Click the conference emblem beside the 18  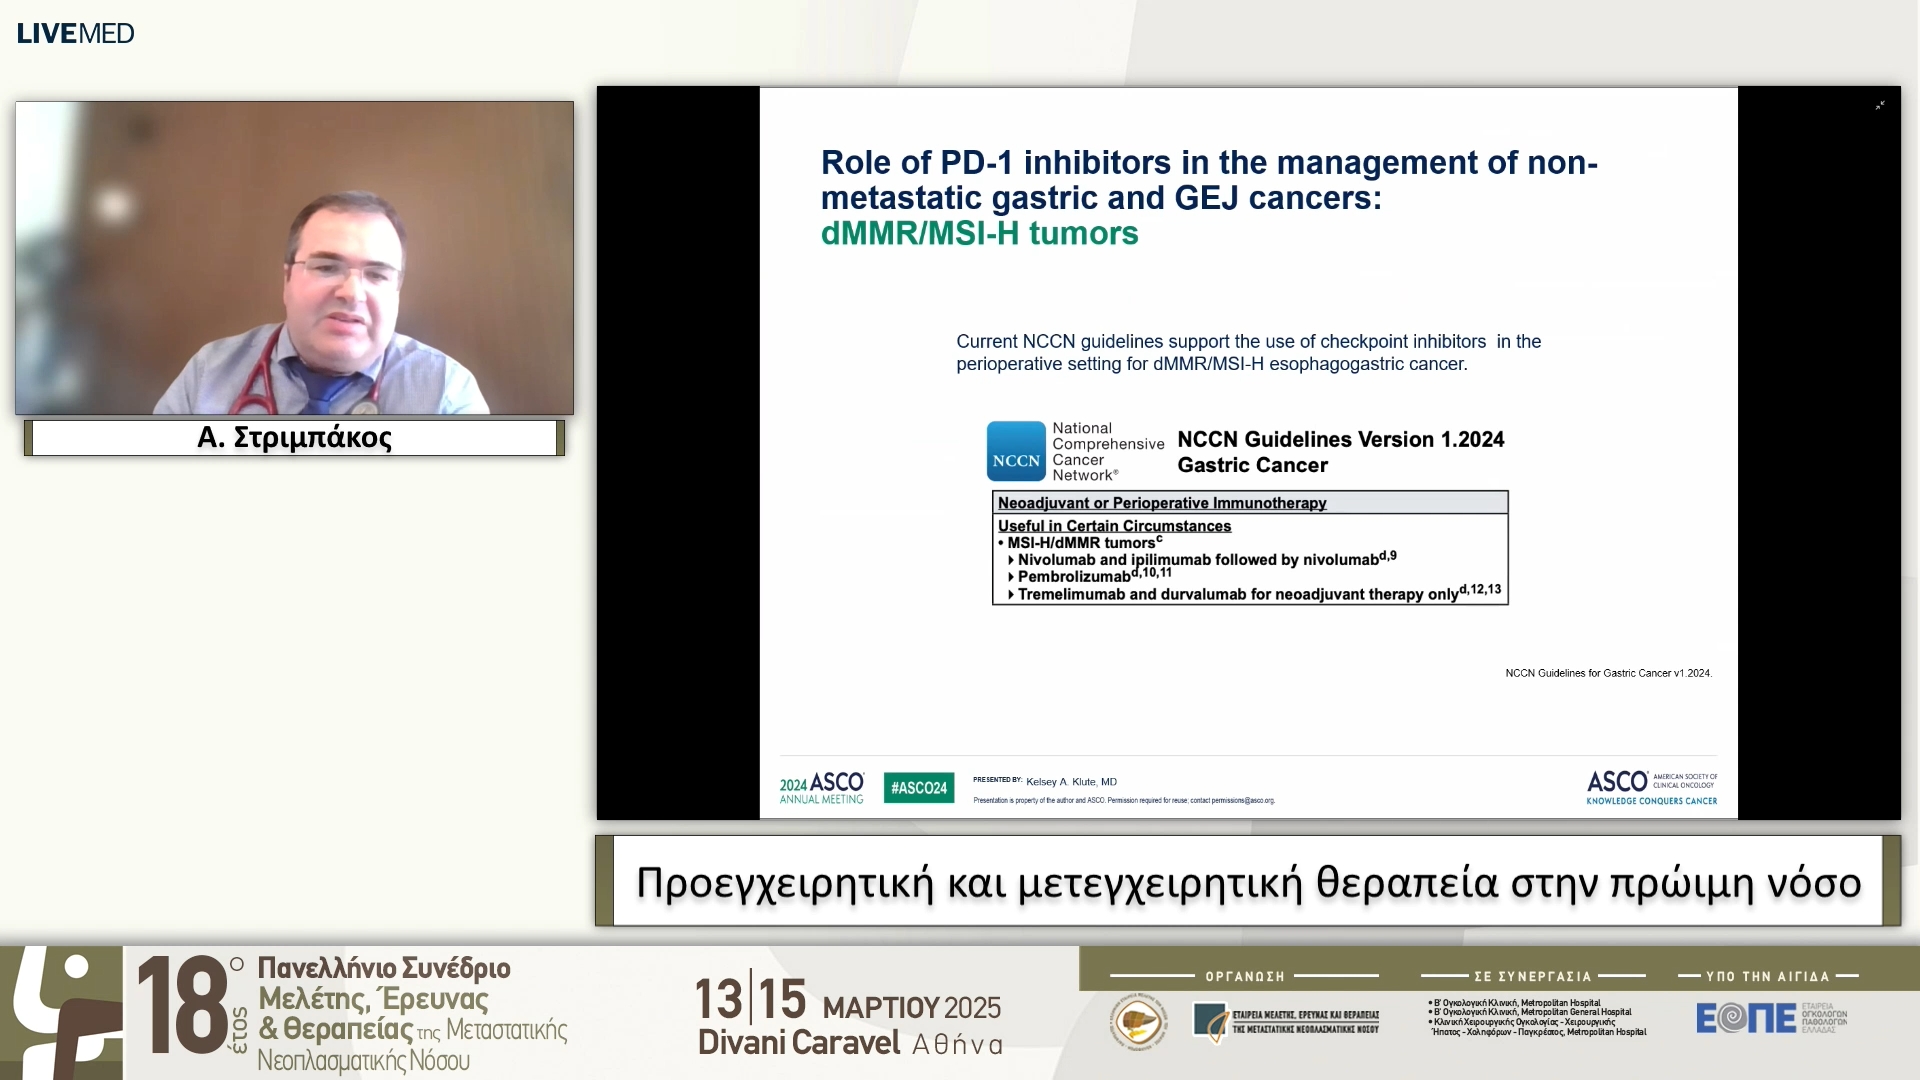coord(62,1012)
